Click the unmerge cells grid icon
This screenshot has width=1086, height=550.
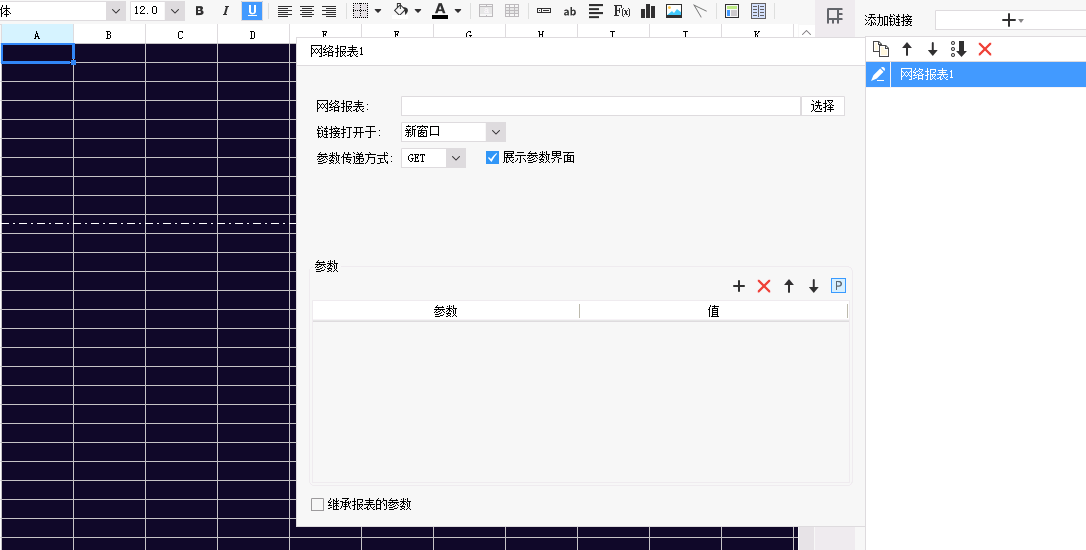[x=512, y=11]
